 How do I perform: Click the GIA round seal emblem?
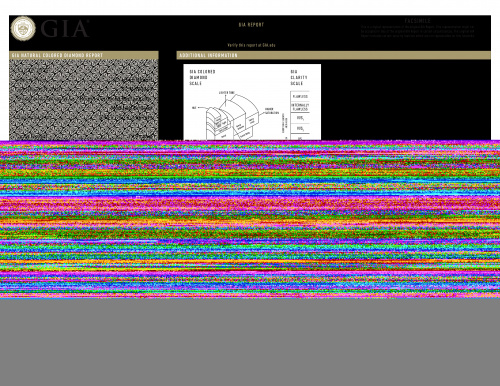[23, 29]
